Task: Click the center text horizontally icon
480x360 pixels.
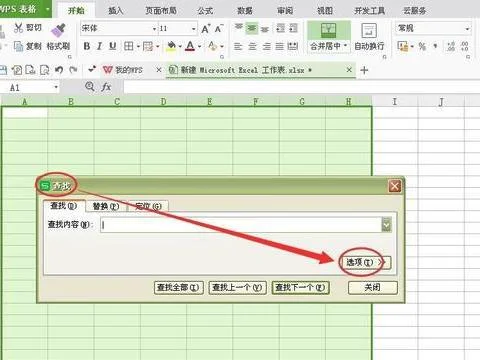Action: pyautogui.click(x=252, y=46)
